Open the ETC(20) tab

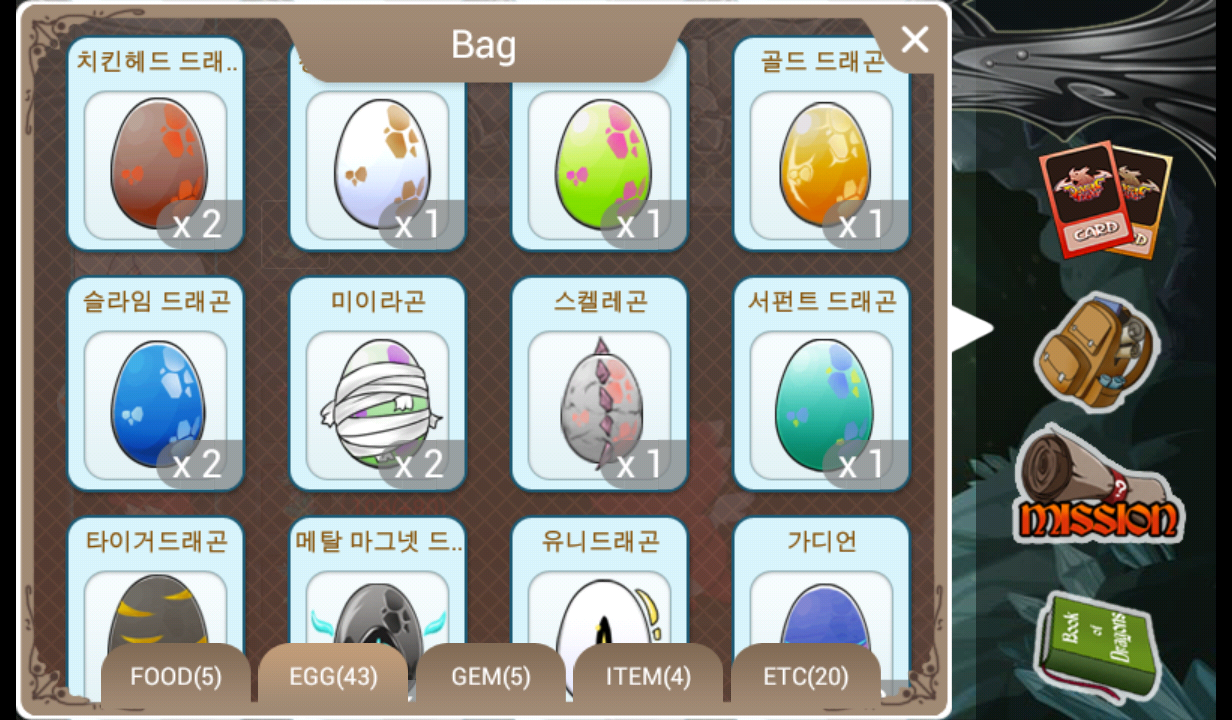pos(806,677)
